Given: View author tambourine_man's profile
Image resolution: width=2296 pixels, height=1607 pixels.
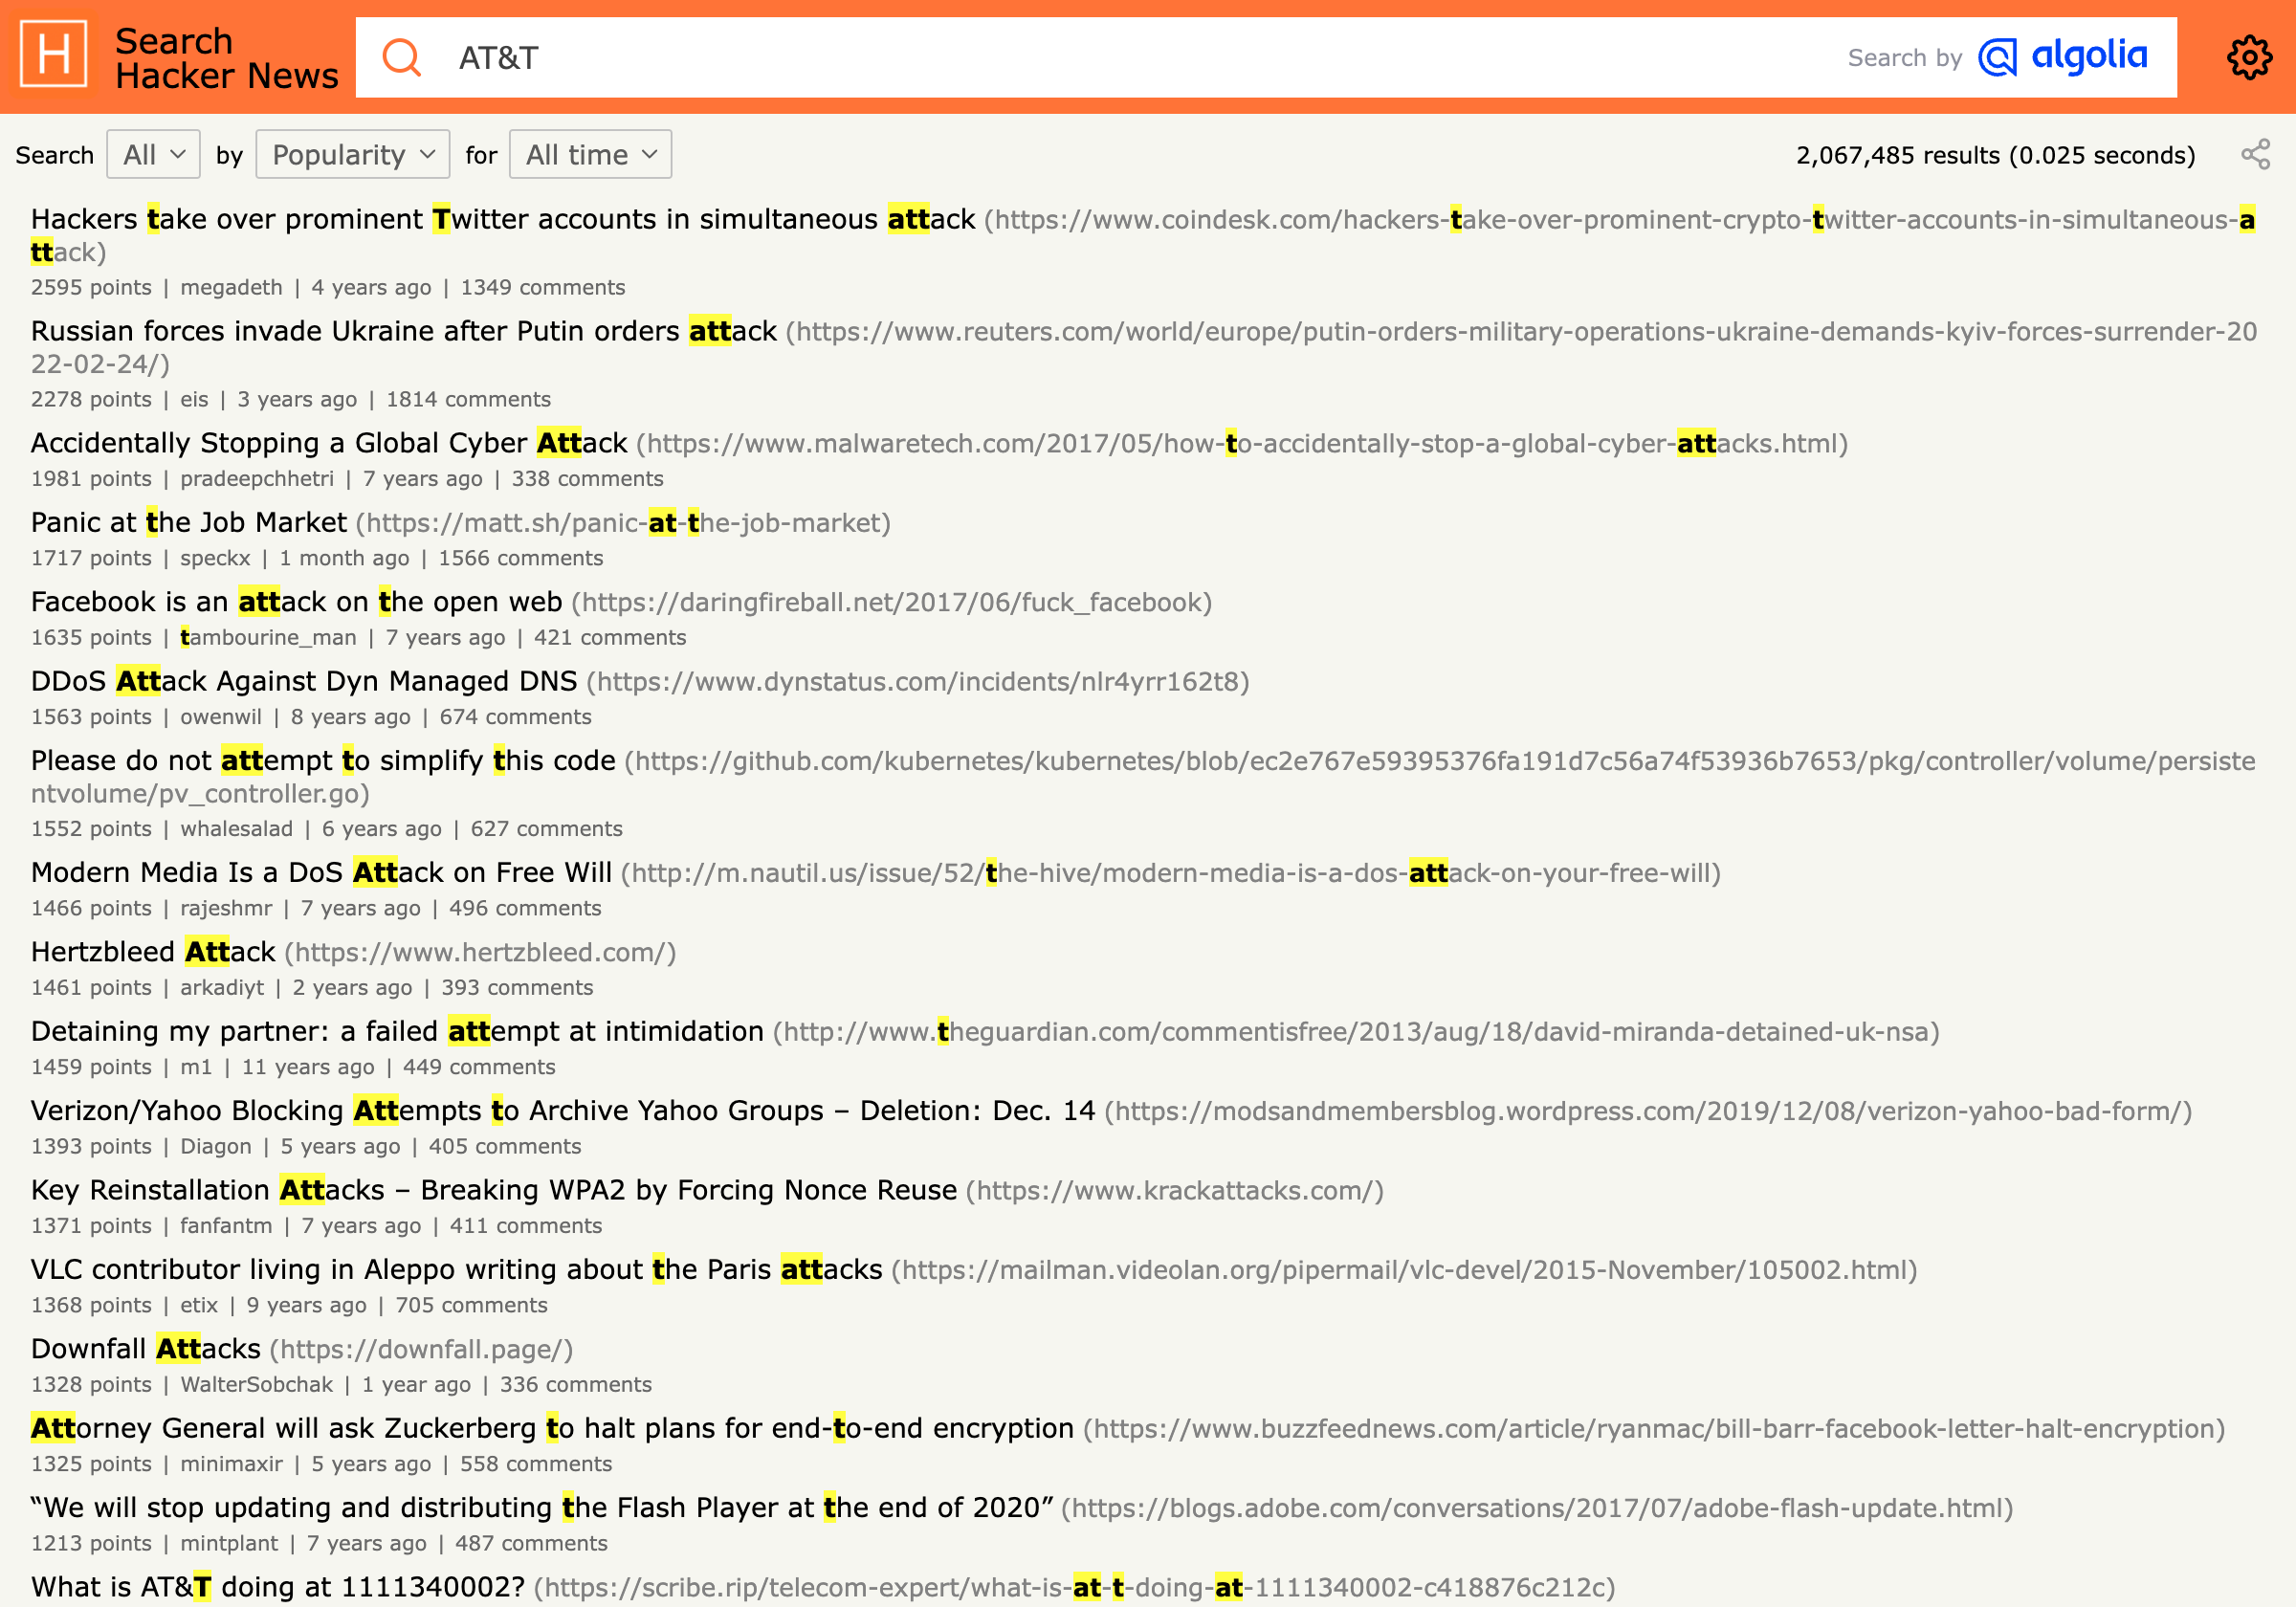Looking at the screenshot, I should point(268,637).
